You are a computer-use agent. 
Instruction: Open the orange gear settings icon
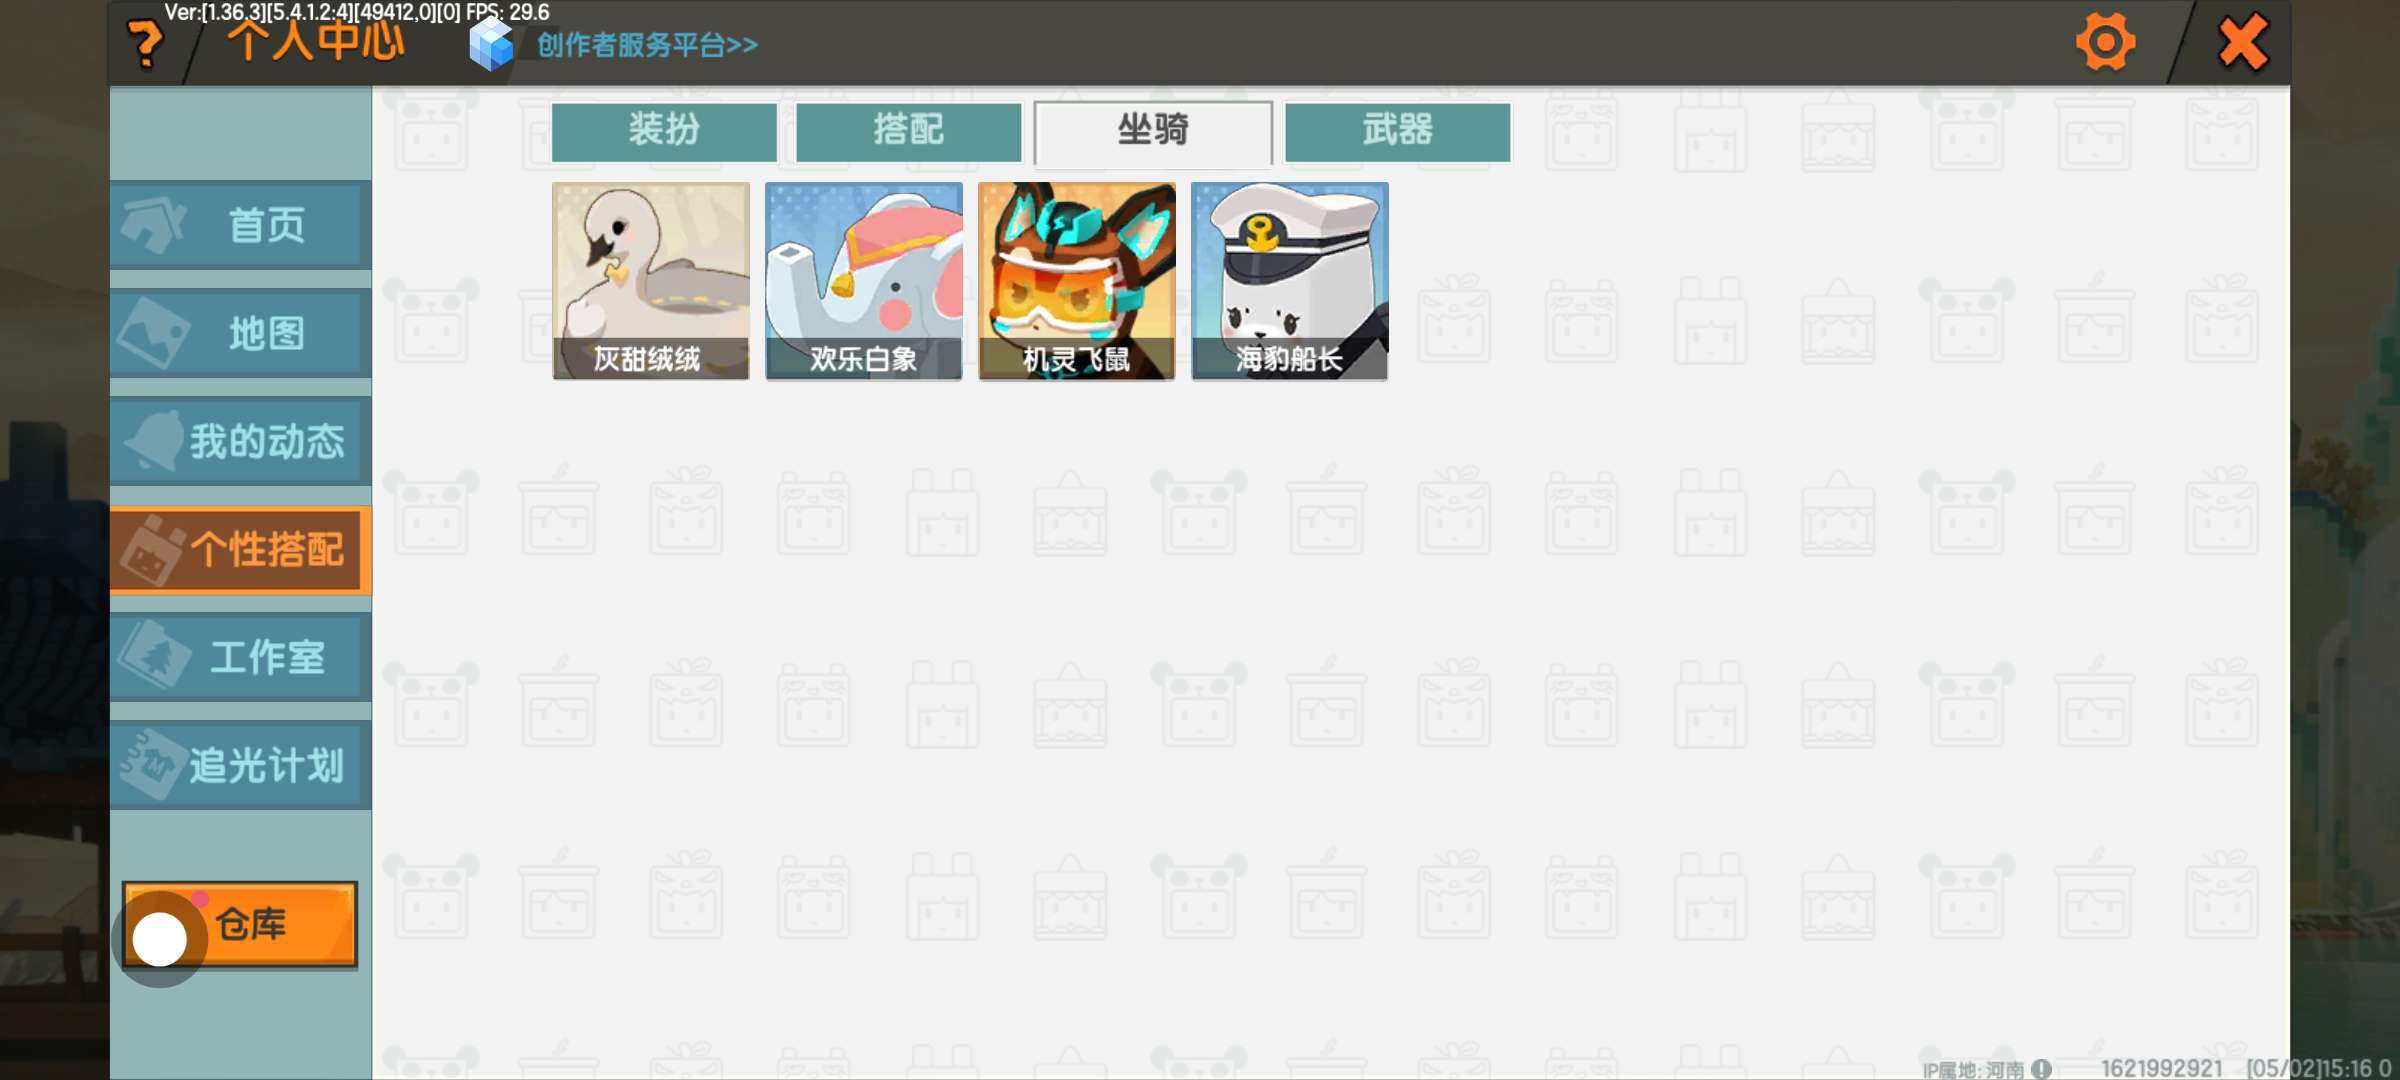click(2105, 42)
